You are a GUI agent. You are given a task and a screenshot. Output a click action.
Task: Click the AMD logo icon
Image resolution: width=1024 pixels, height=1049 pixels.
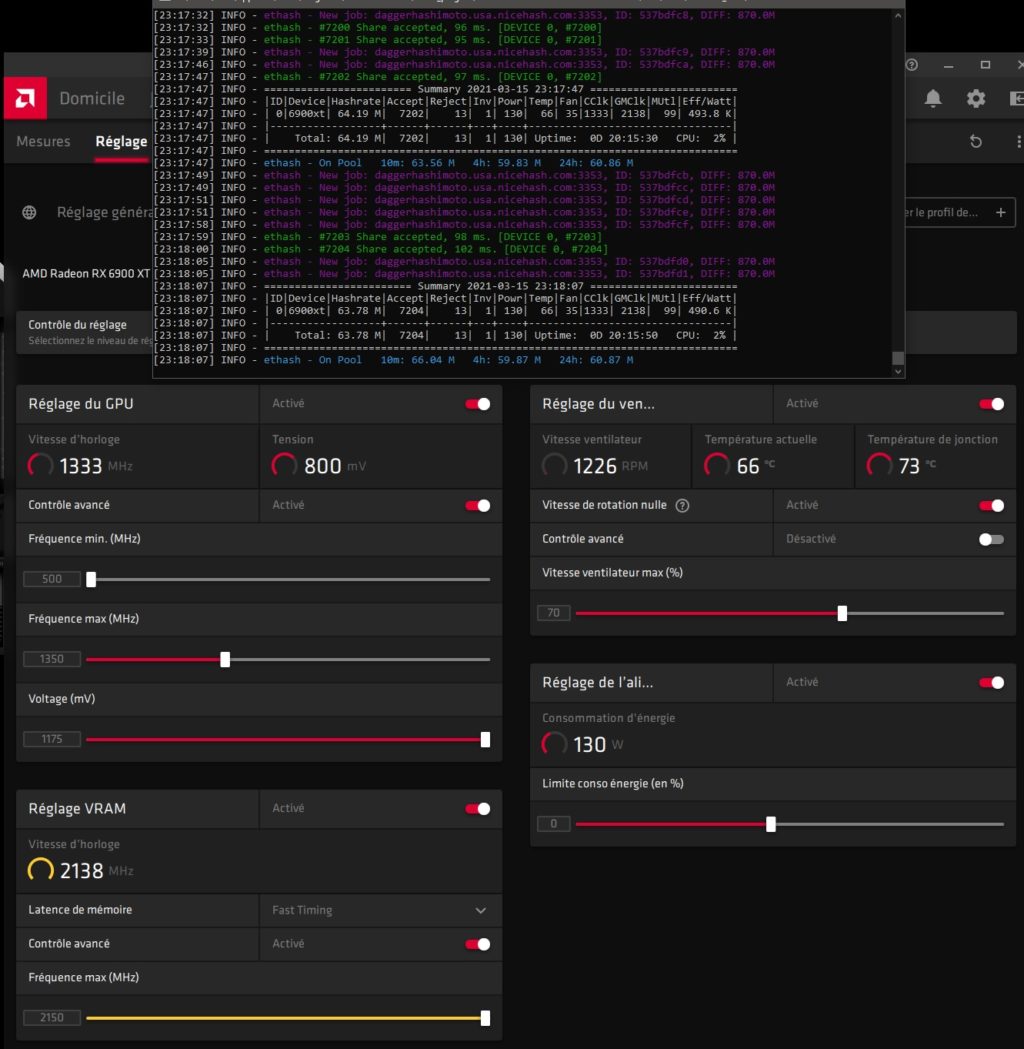[x=25, y=98]
